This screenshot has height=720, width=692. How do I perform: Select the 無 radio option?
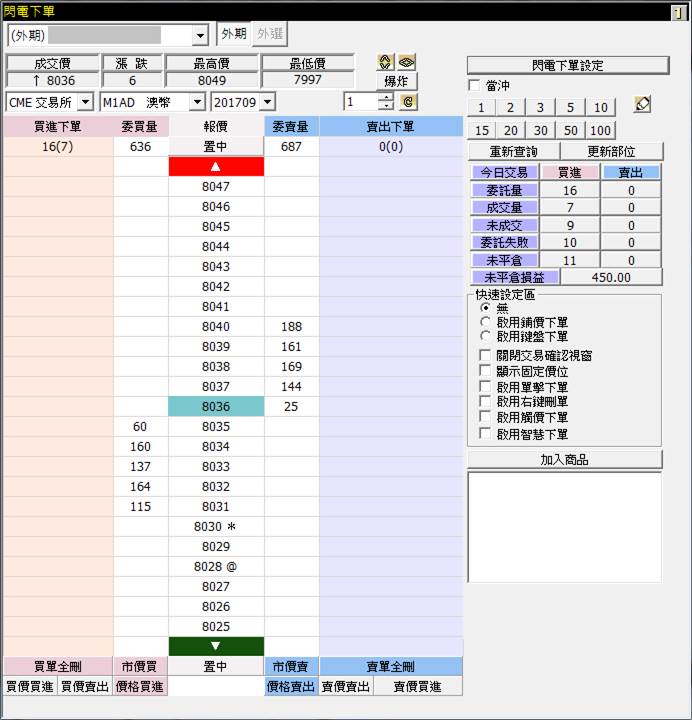(485, 307)
